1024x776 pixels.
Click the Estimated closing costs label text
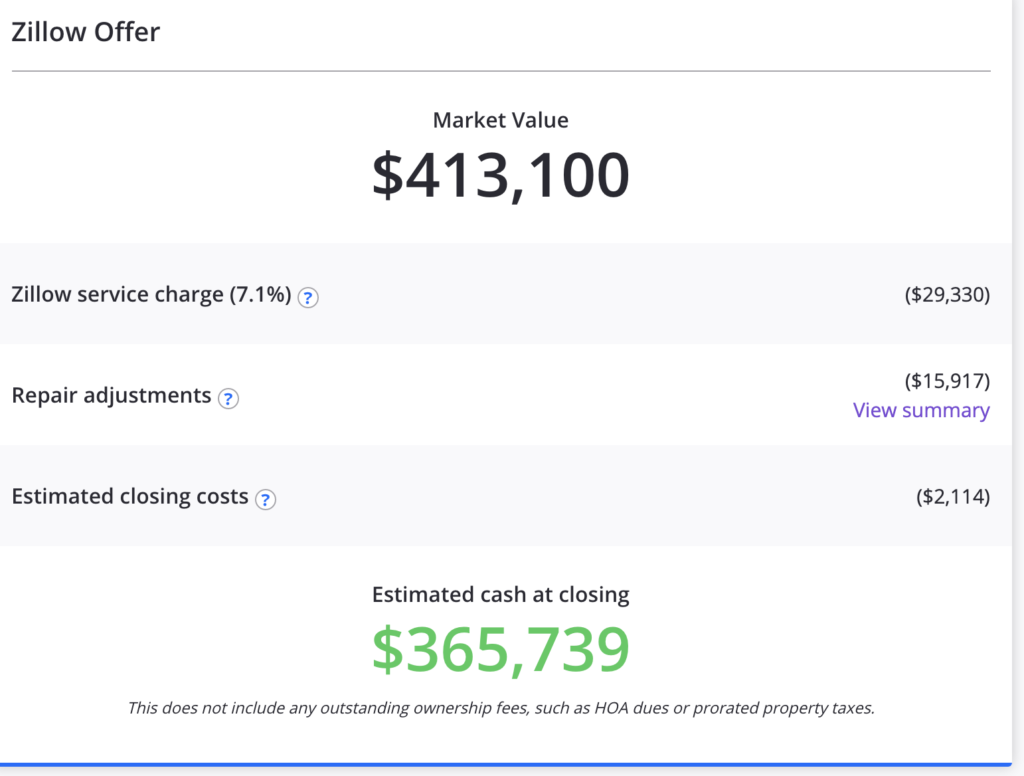(130, 496)
